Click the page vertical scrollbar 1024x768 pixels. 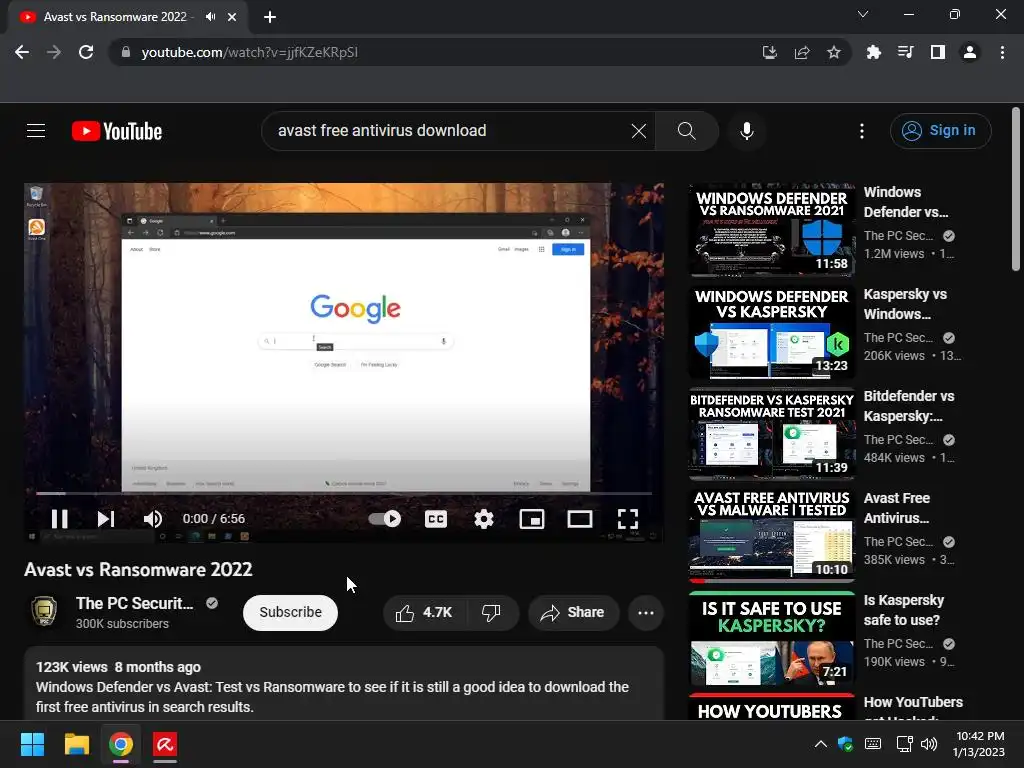click(1016, 189)
